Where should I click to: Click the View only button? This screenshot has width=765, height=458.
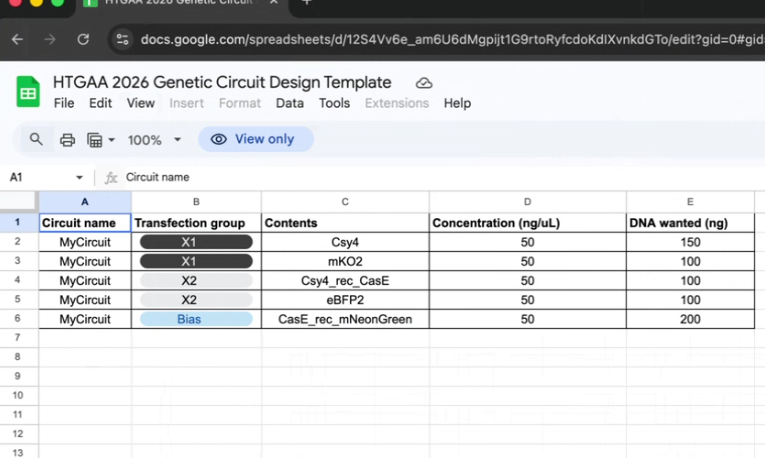click(x=256, y=139)
